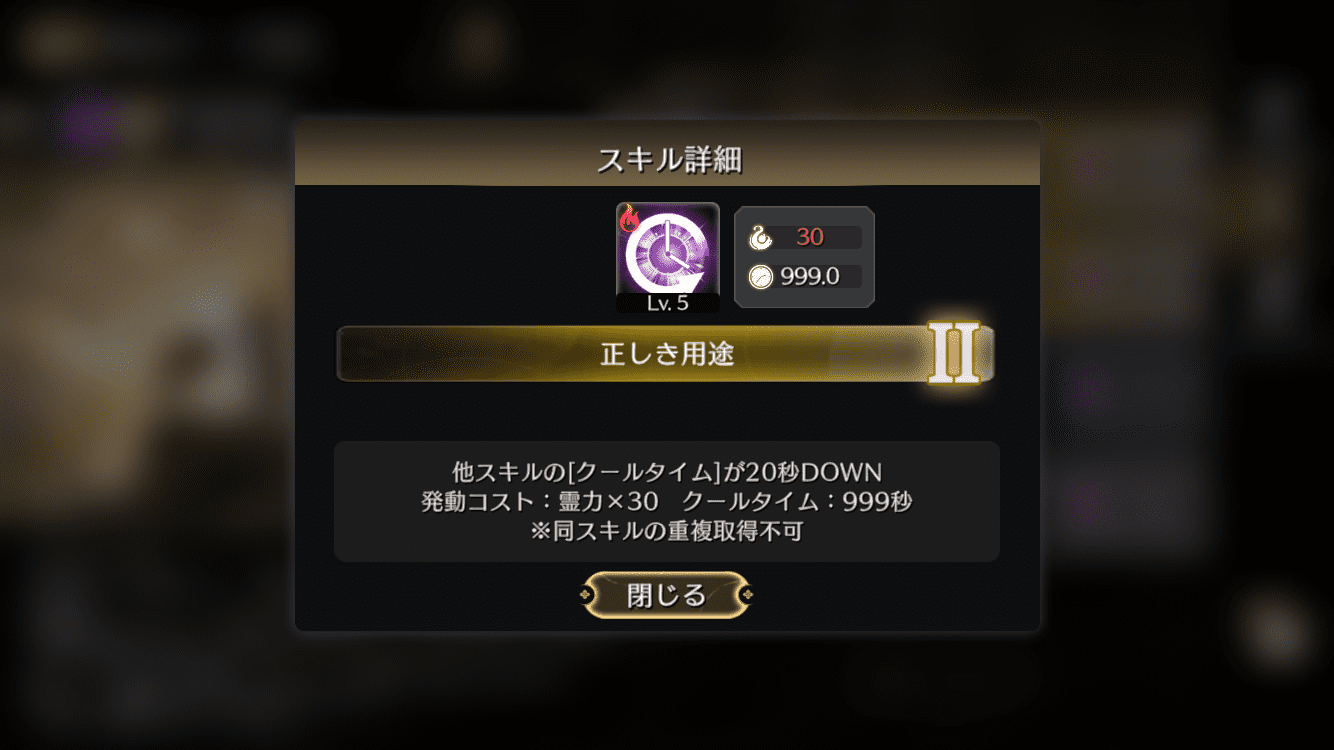The width and height of the screenshot is (1334, 750).
Task: Click the ※同スキルの重複取得不可 note
Action: [667, 531]
